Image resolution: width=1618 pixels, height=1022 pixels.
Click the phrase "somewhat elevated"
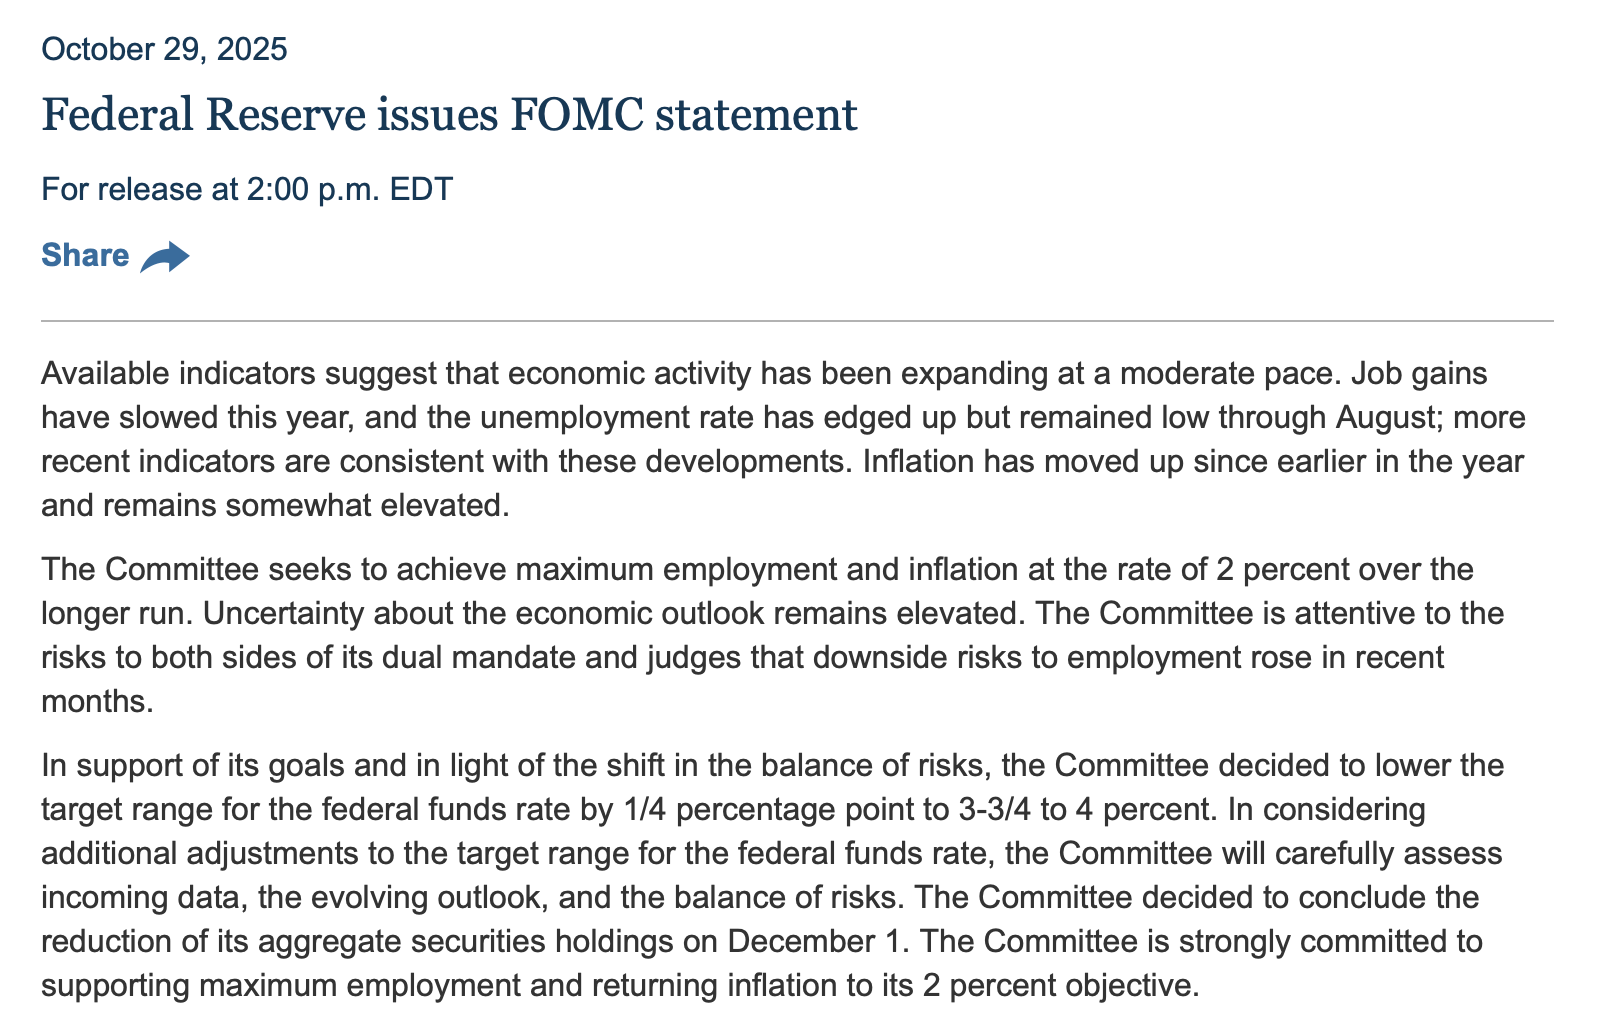(x=368, y=505)
